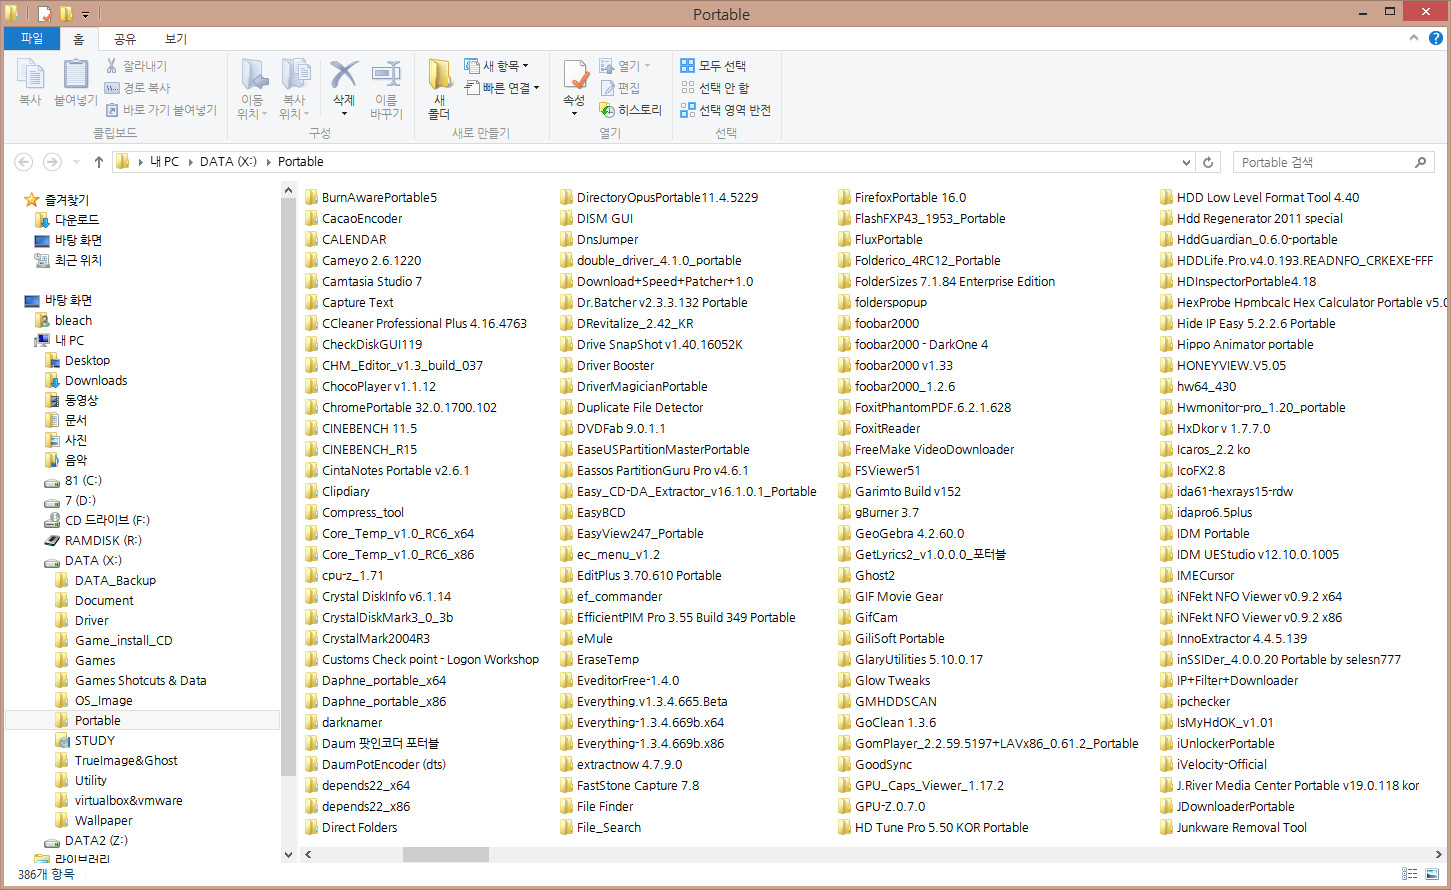Open the Open (열기) dropdown arrow
Screen dimensions: 1451x890
pos(647,66)
